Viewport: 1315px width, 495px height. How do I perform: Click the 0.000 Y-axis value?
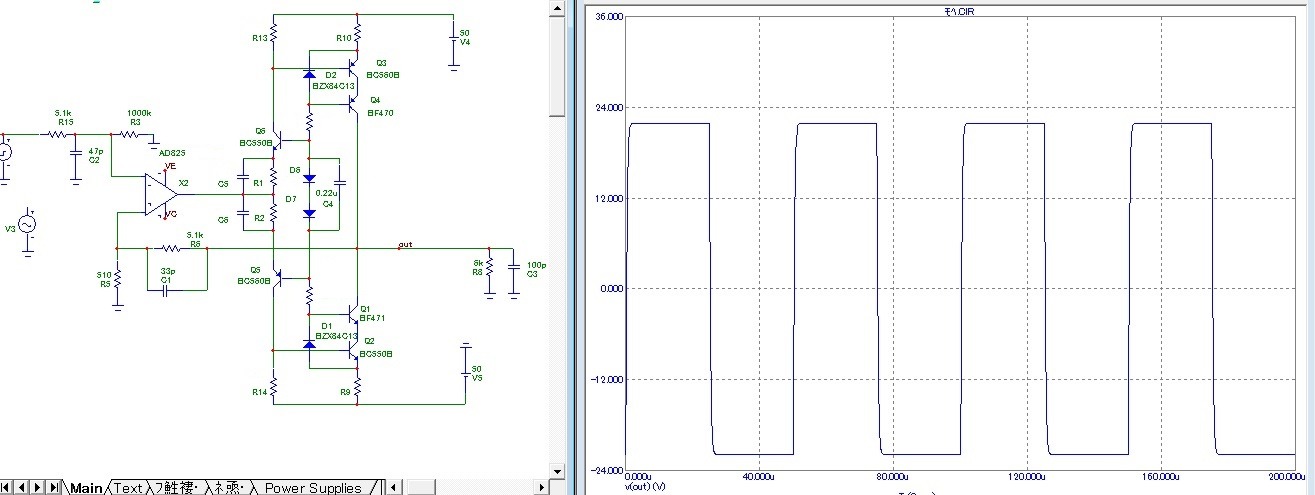coord(611,289)
